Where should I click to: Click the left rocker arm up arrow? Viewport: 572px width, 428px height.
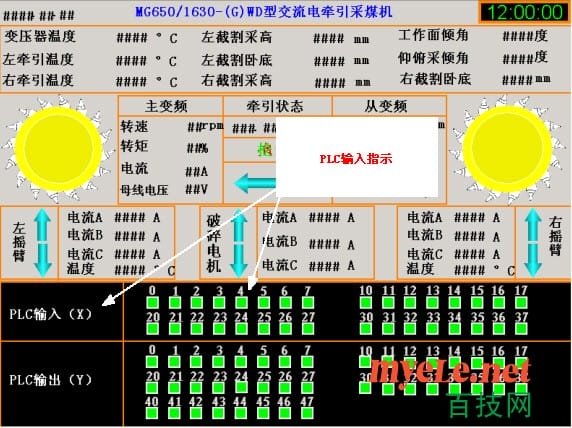pyautogui.click(x=43, y=225)
